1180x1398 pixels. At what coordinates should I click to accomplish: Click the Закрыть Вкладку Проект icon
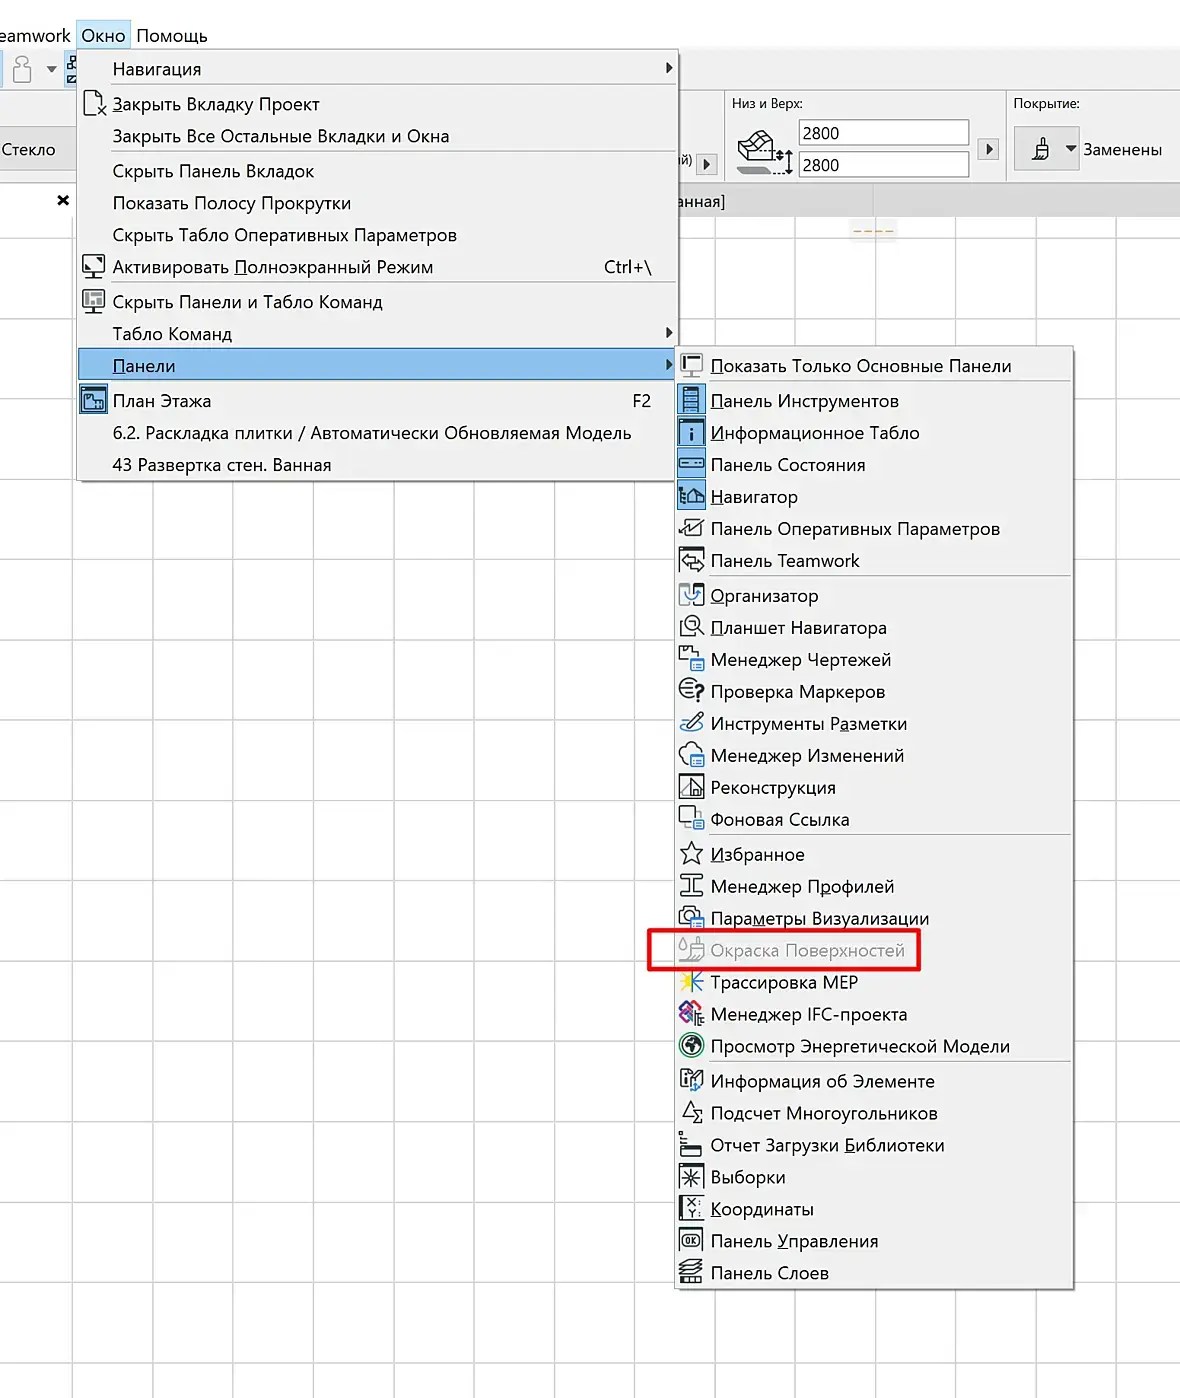click(x=94, y=104)
